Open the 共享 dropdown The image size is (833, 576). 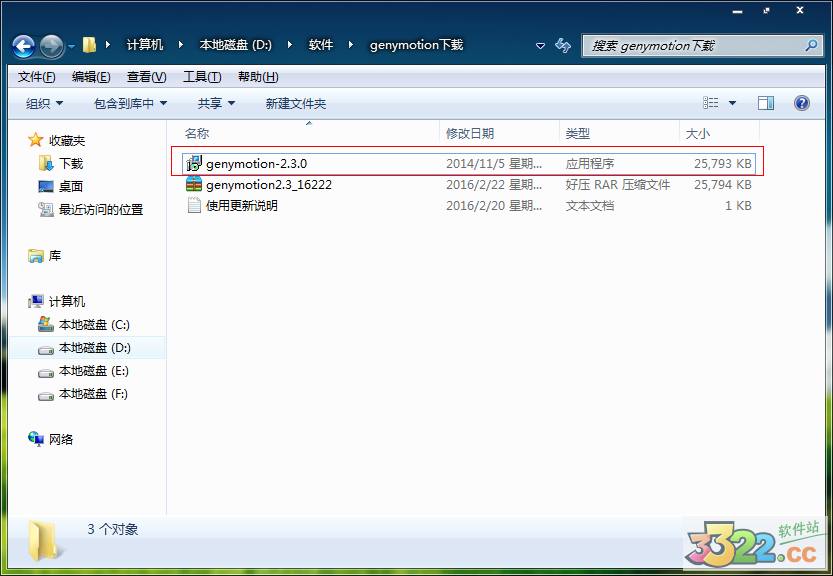pyautogui.click(x=216, y=103)
